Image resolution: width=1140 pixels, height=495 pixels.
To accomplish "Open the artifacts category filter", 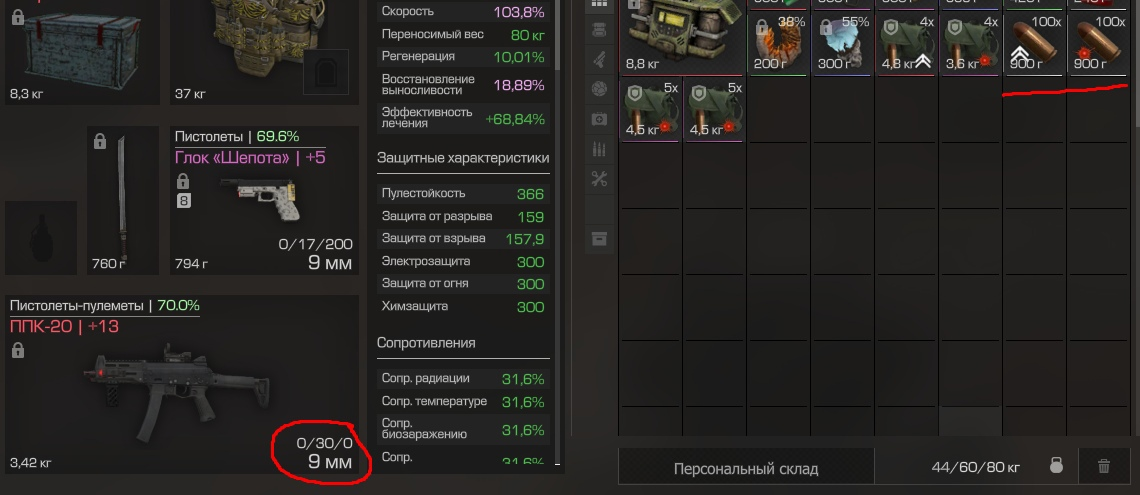I will 599,89.
